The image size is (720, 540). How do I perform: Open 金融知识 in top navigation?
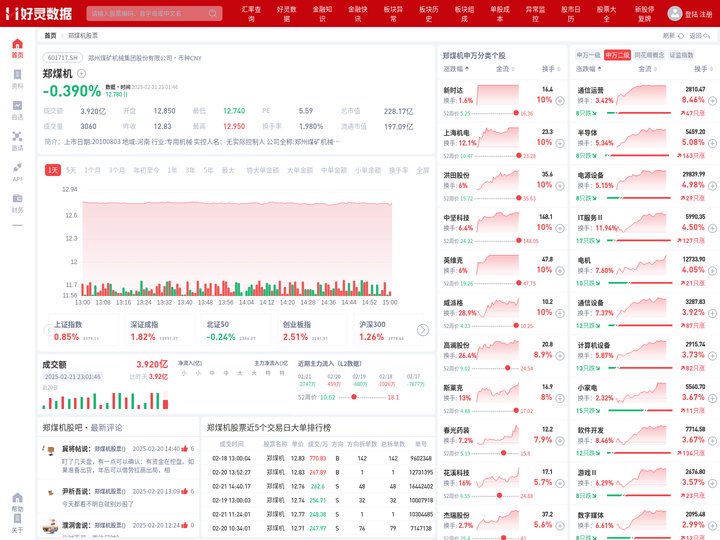[x=322, y=14]
